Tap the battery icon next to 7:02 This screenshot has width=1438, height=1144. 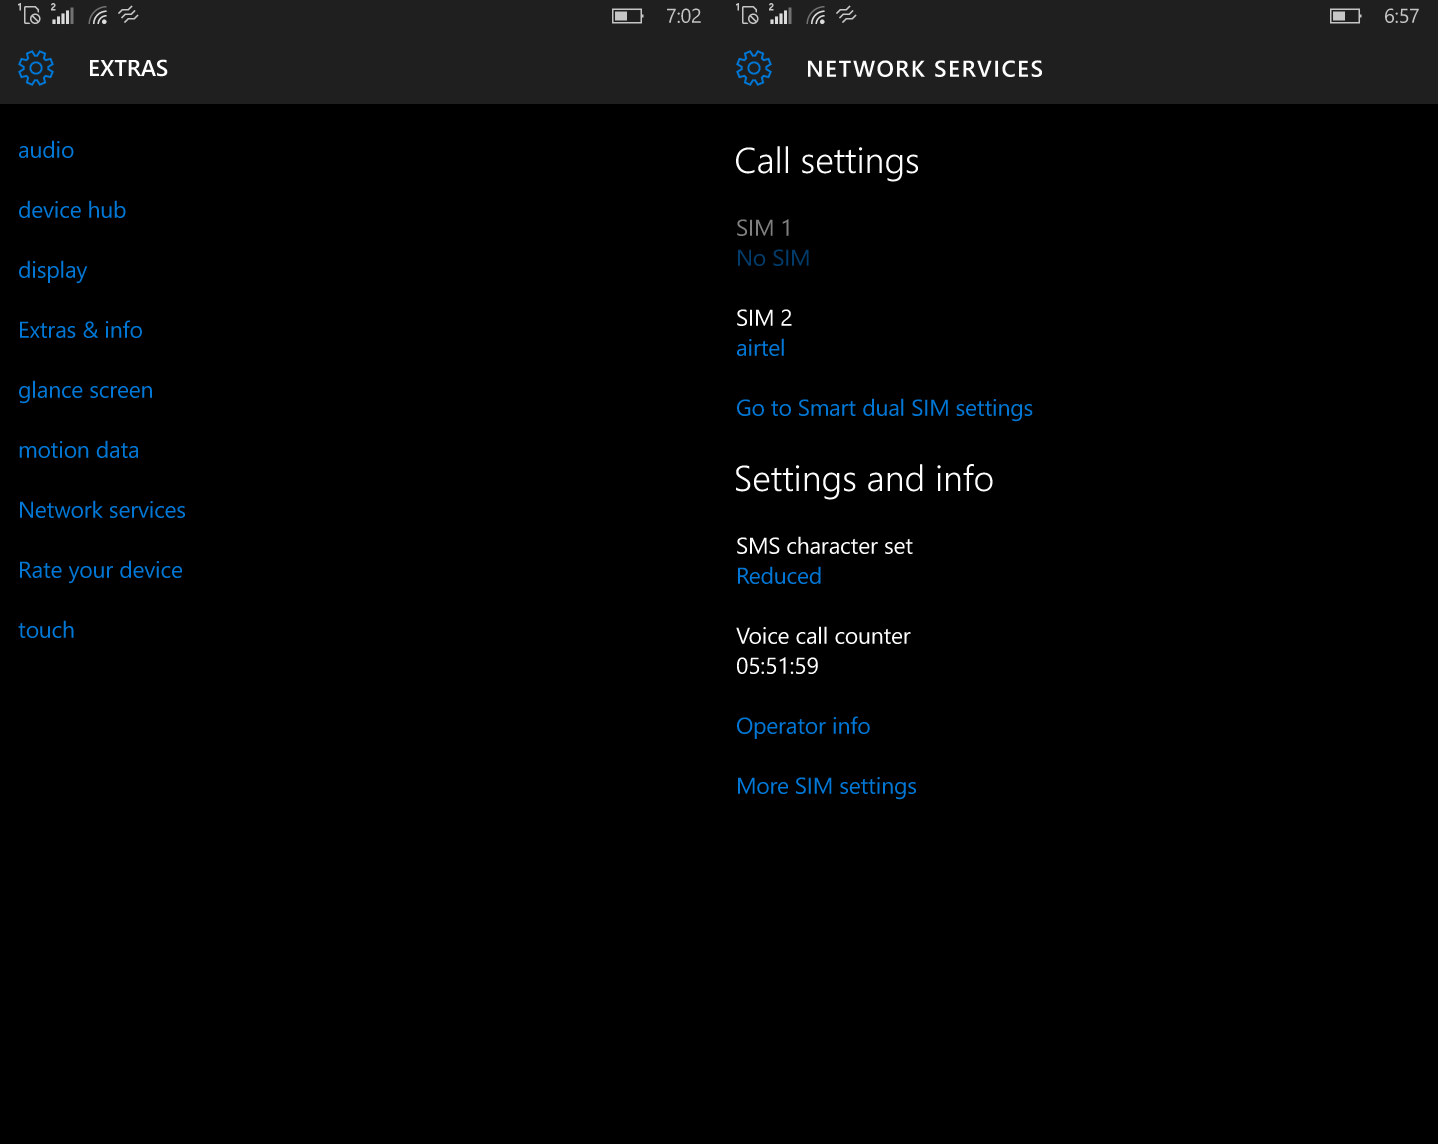click(627, 16)
